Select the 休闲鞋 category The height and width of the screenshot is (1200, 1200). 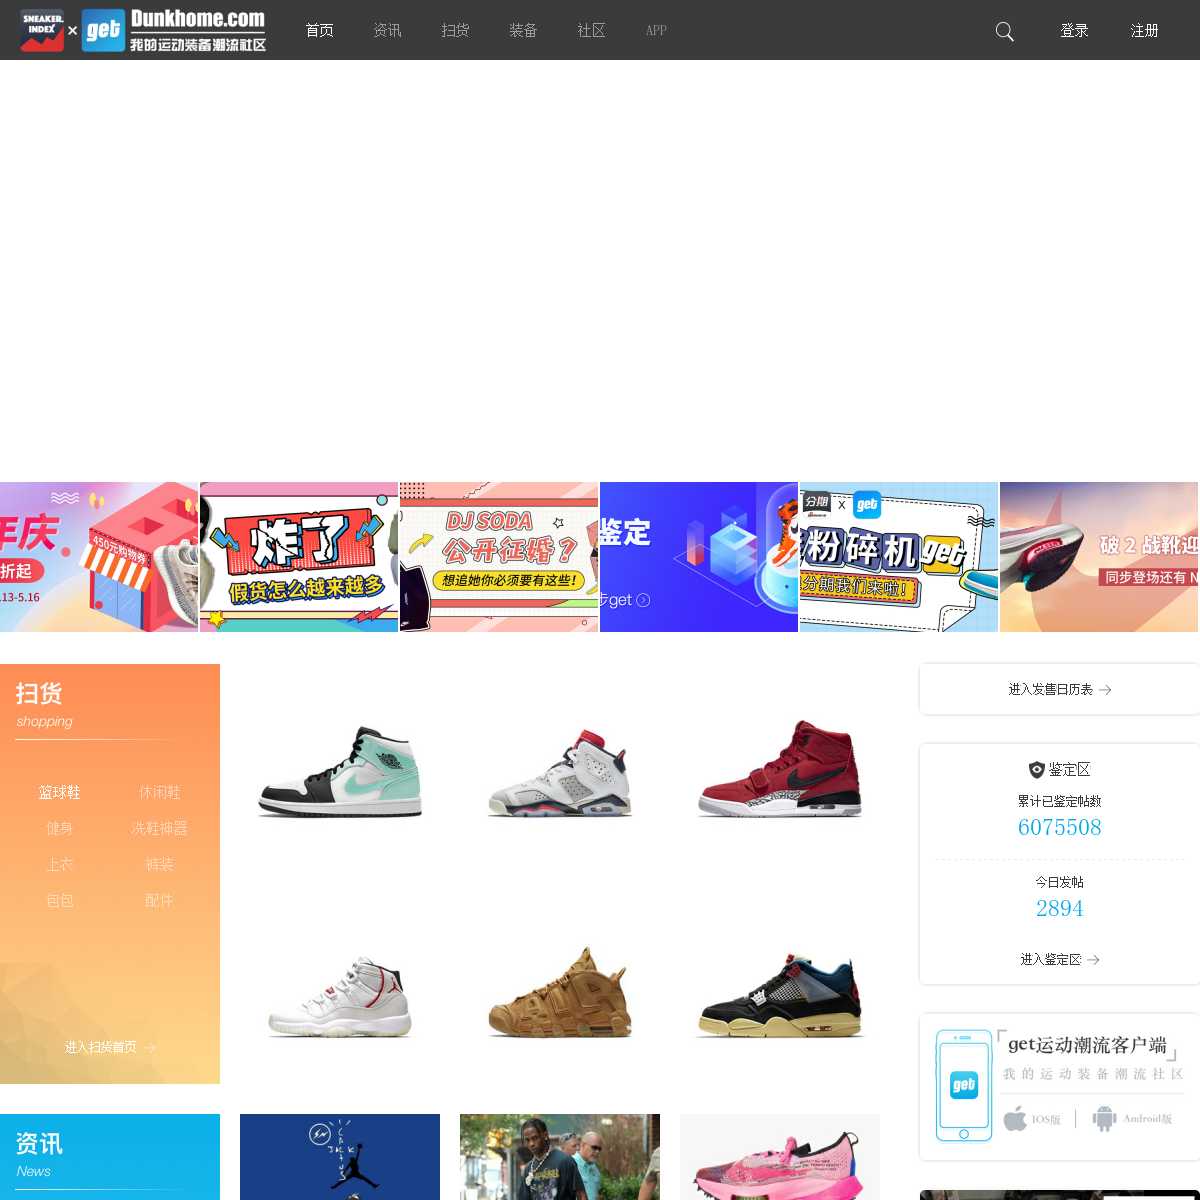(160, 792)
